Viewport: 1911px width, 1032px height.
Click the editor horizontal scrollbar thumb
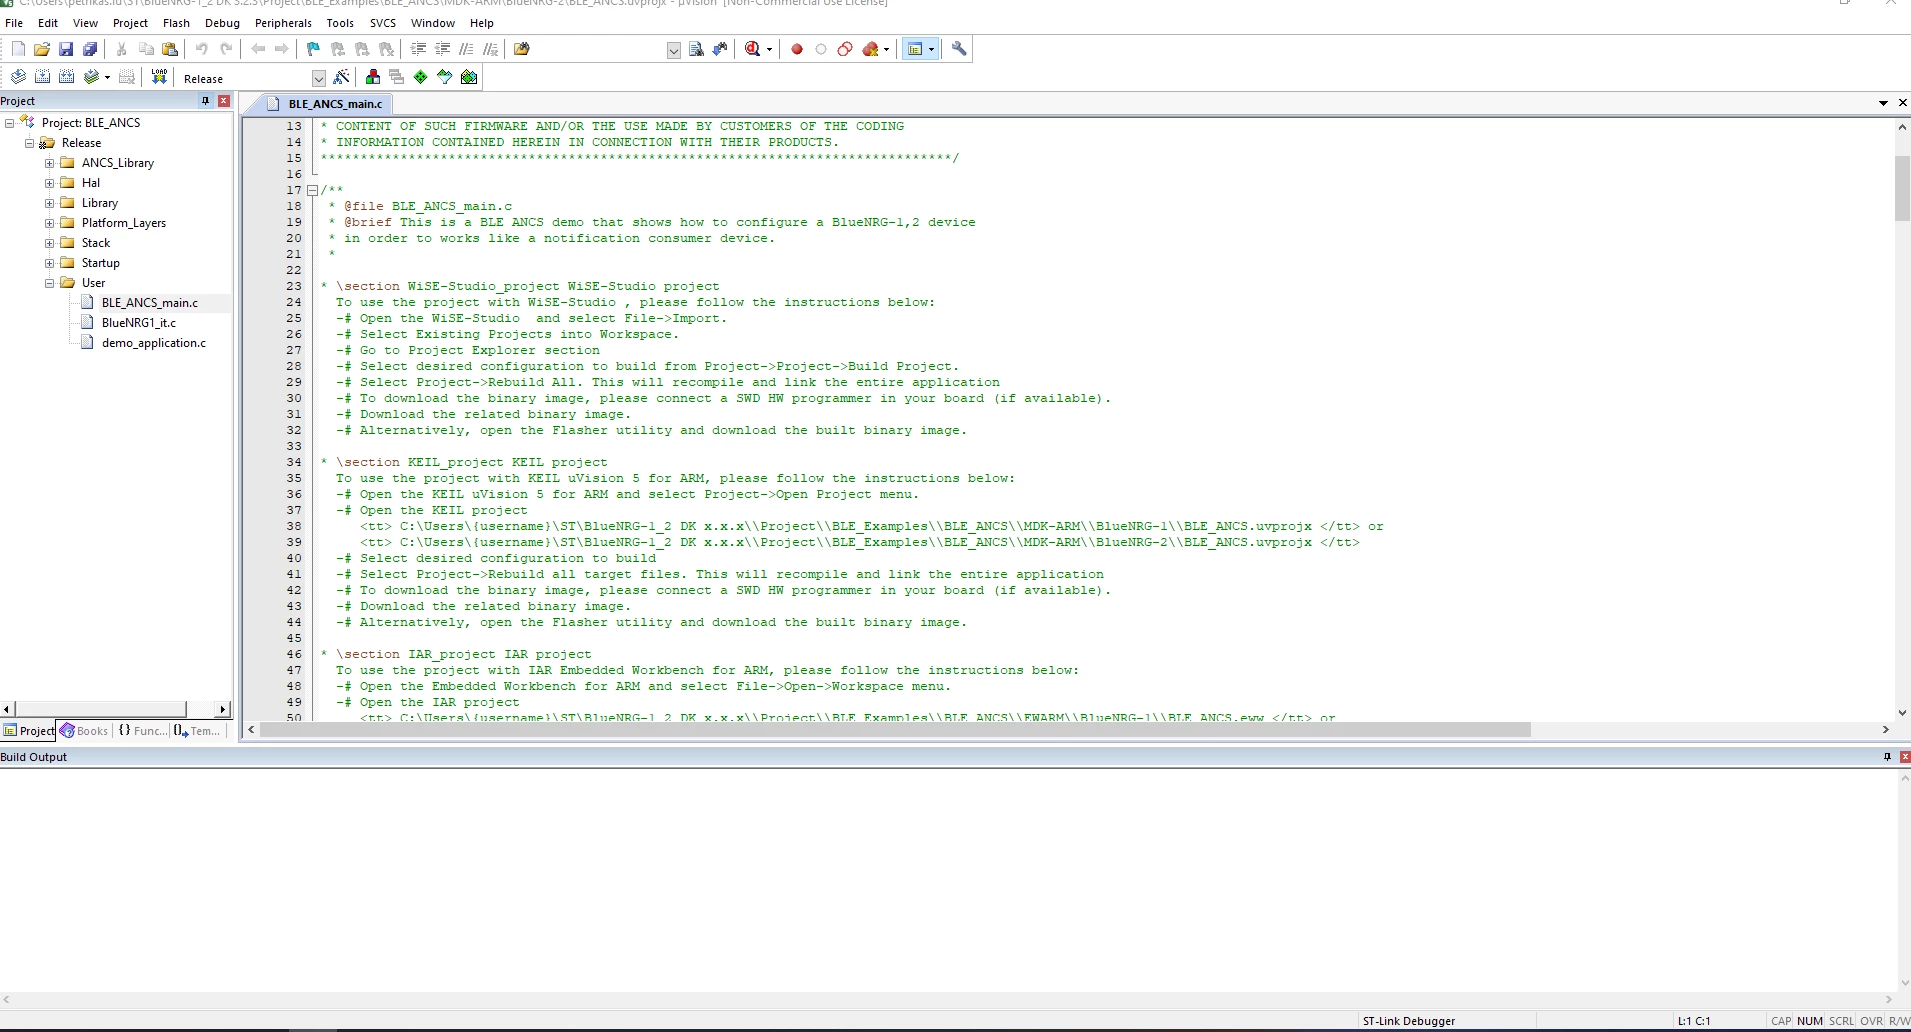pyautogui.click(x=895, y=730)
